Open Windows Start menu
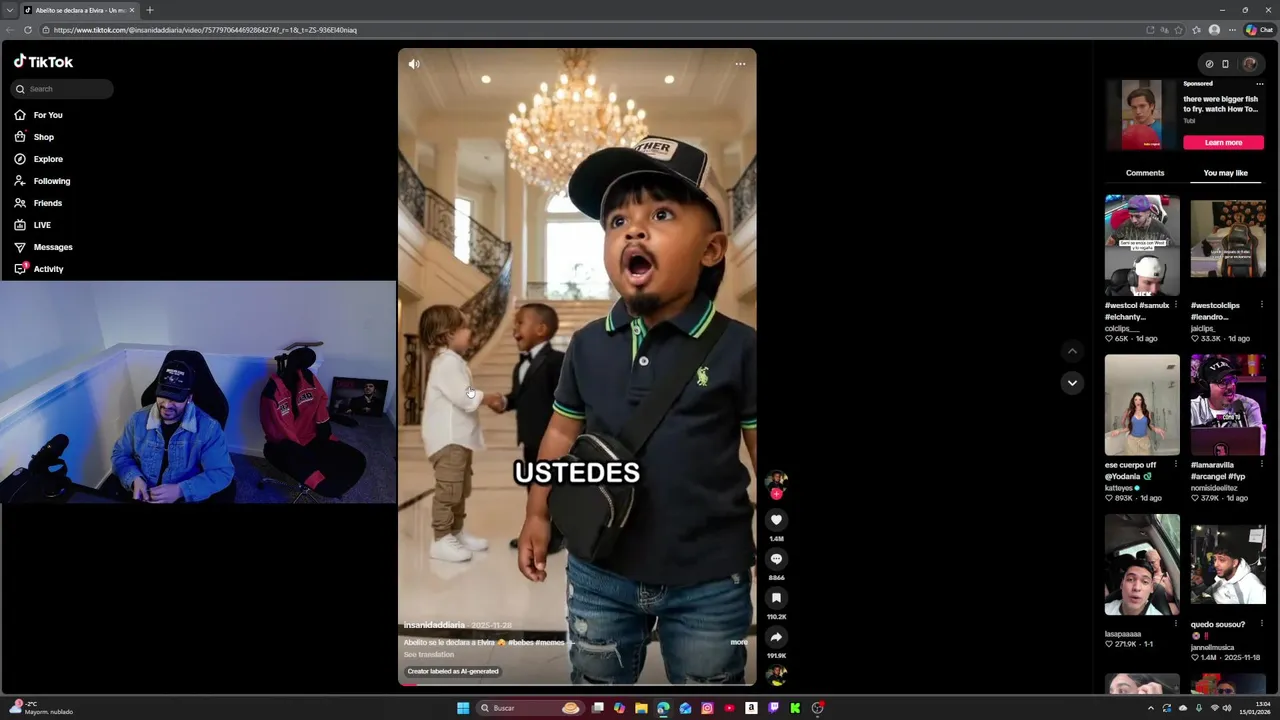The image size is (1280, 720). (463, 708)
